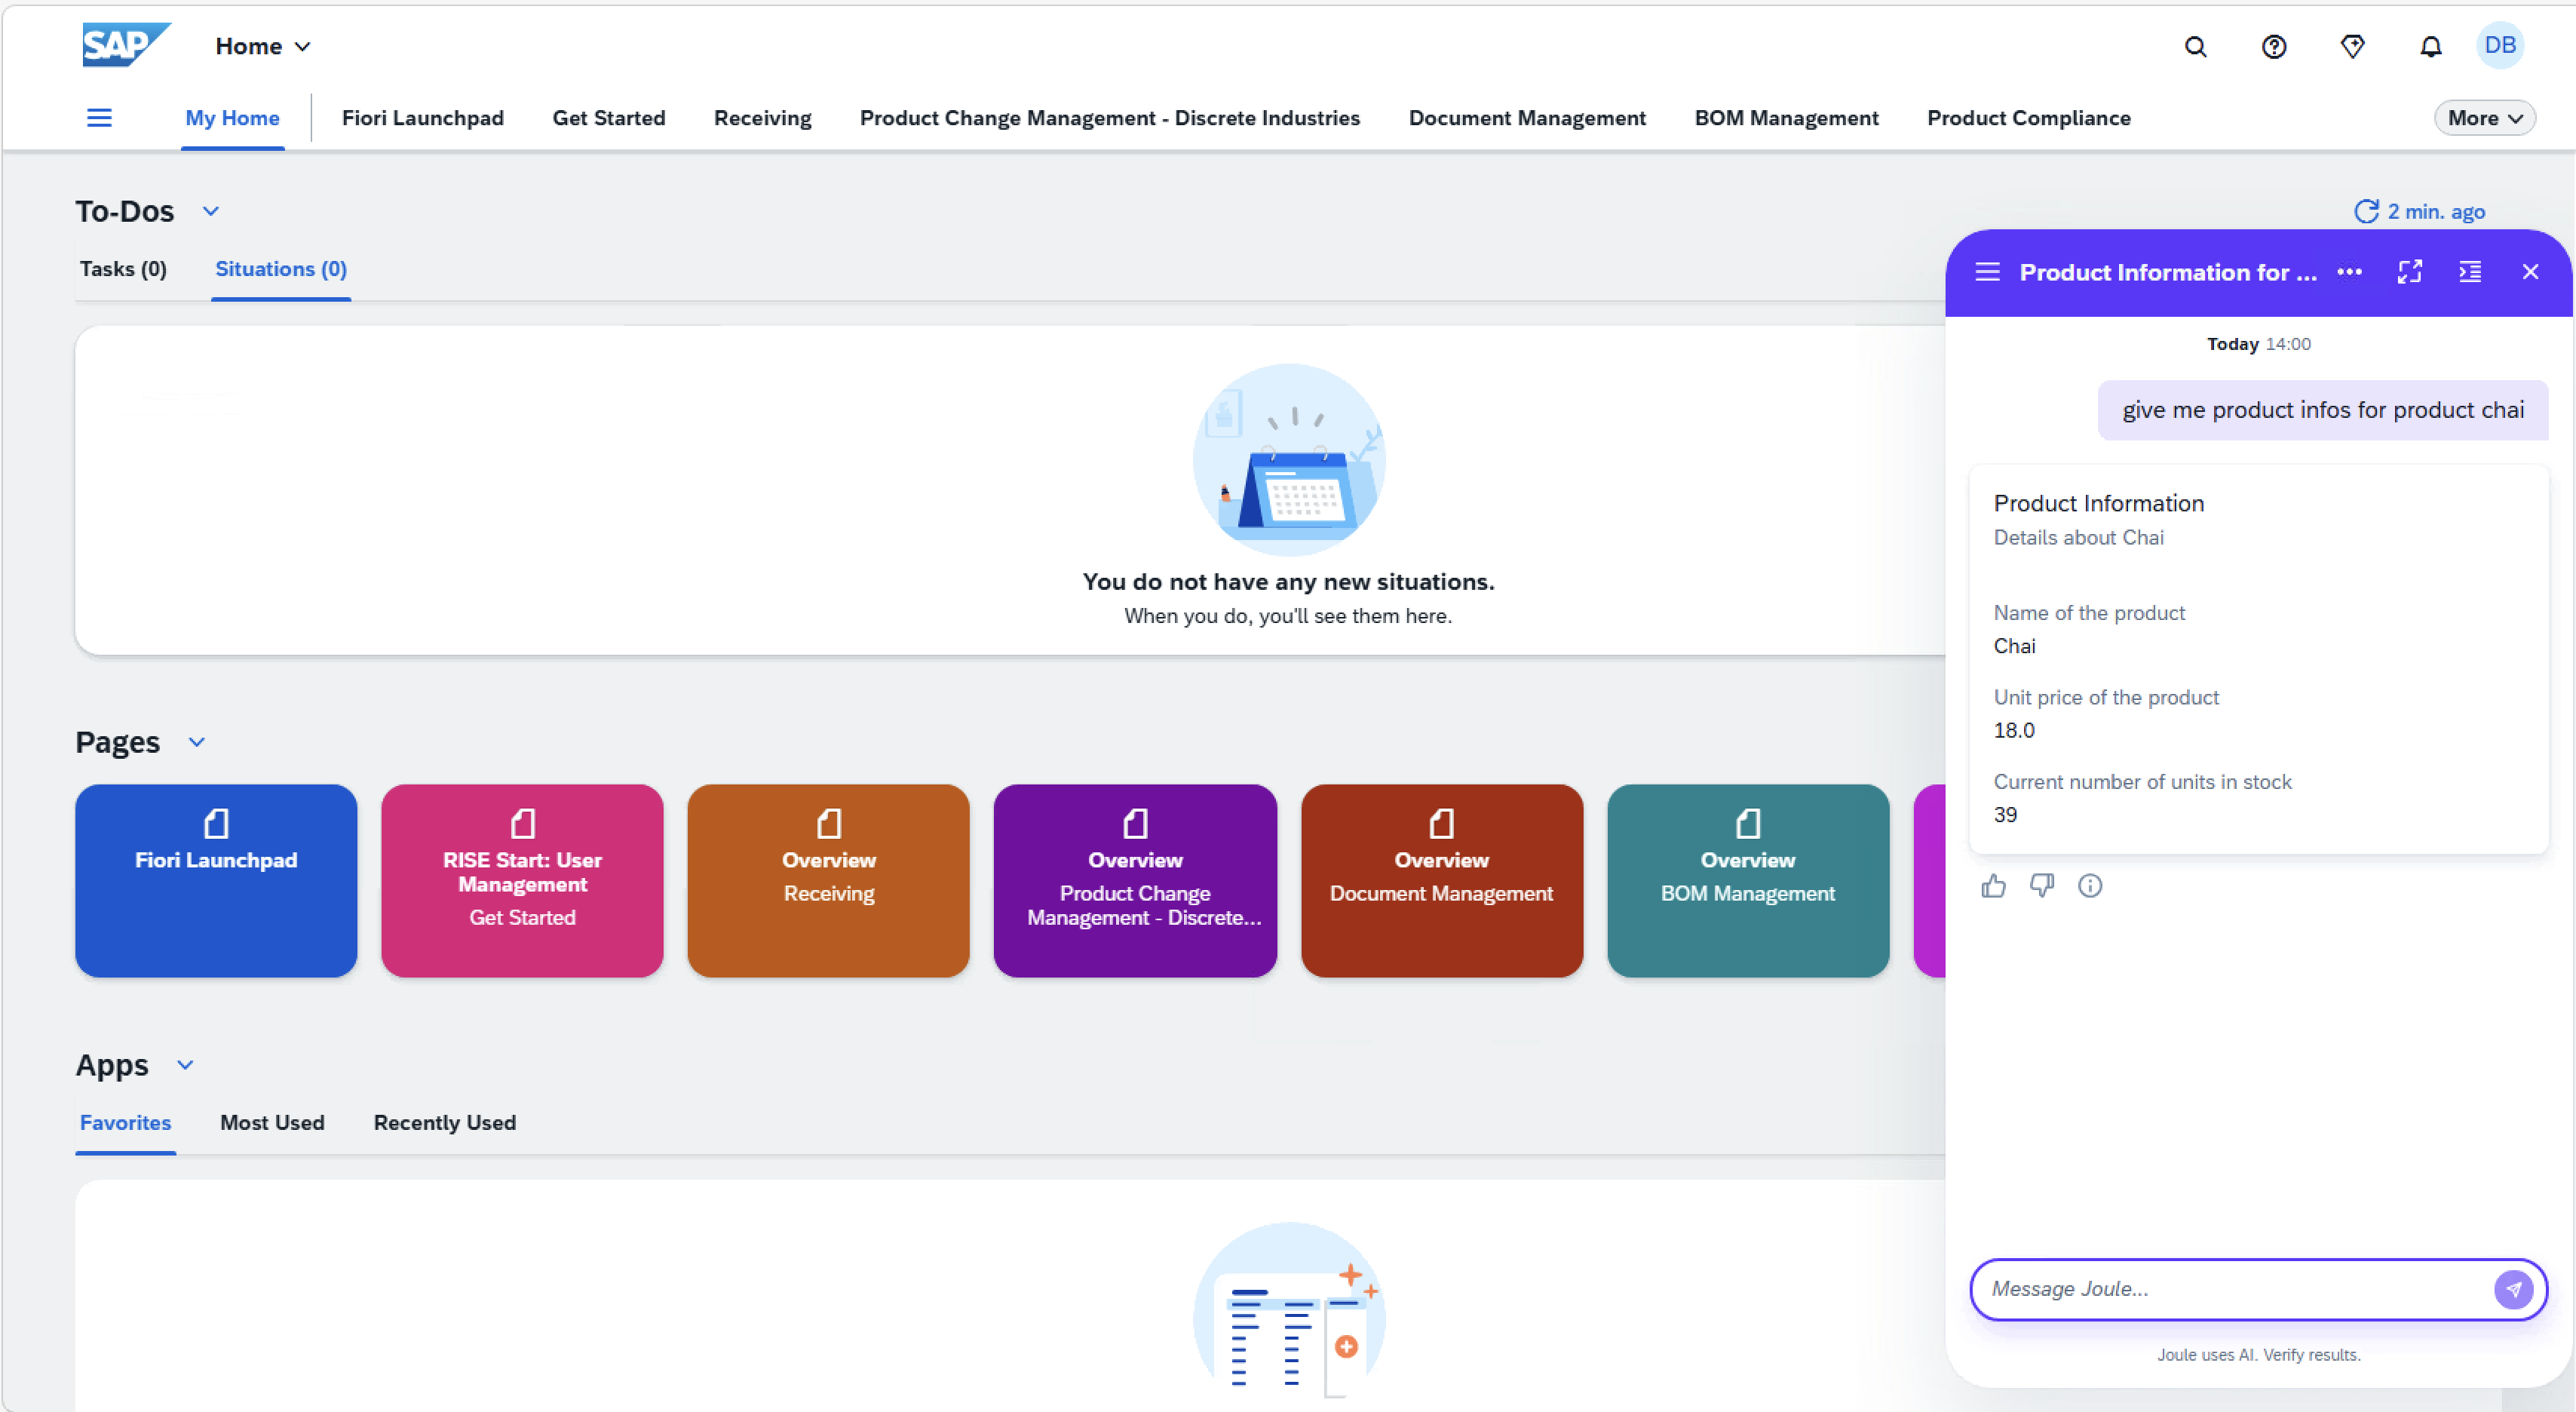Image resolution: width=2576 pixels, height=1412 pixels.
Task: Switch to the Receiving navigation tab
Action: pos(763,118)
